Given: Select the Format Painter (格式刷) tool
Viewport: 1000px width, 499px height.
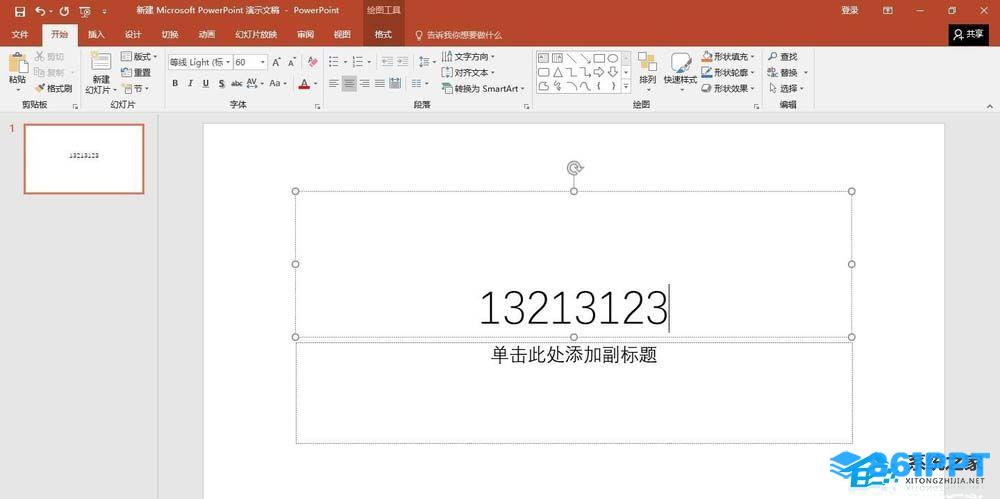Looking at the screenshot, I should coord(54,88).
